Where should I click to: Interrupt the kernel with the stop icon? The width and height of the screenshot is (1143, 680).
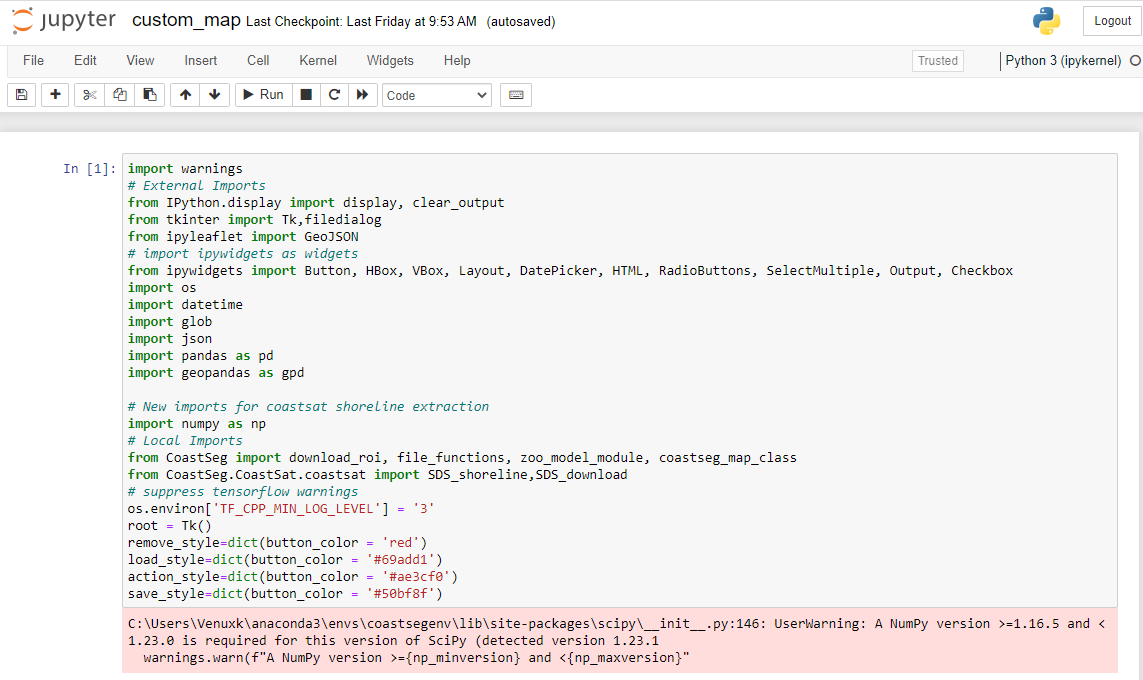(305, 94)
